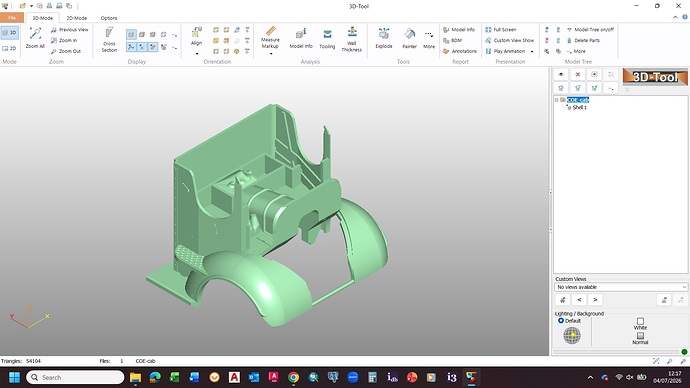Click the Windows Start button

tap(14, 377)
